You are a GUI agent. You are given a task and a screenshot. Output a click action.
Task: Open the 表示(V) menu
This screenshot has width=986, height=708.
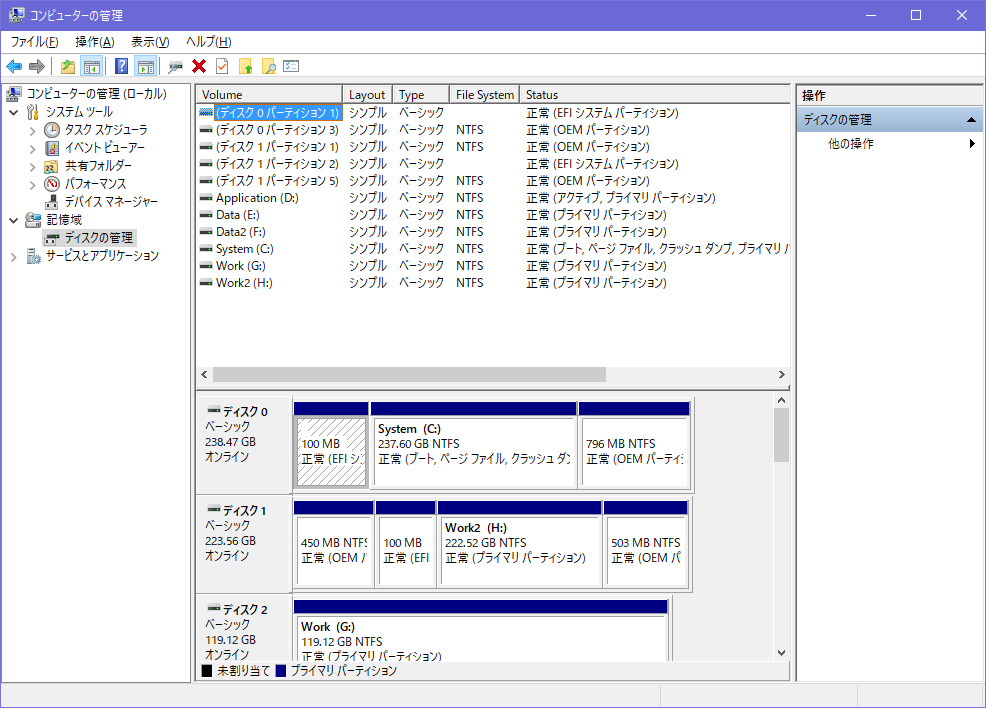coord(150,41)
